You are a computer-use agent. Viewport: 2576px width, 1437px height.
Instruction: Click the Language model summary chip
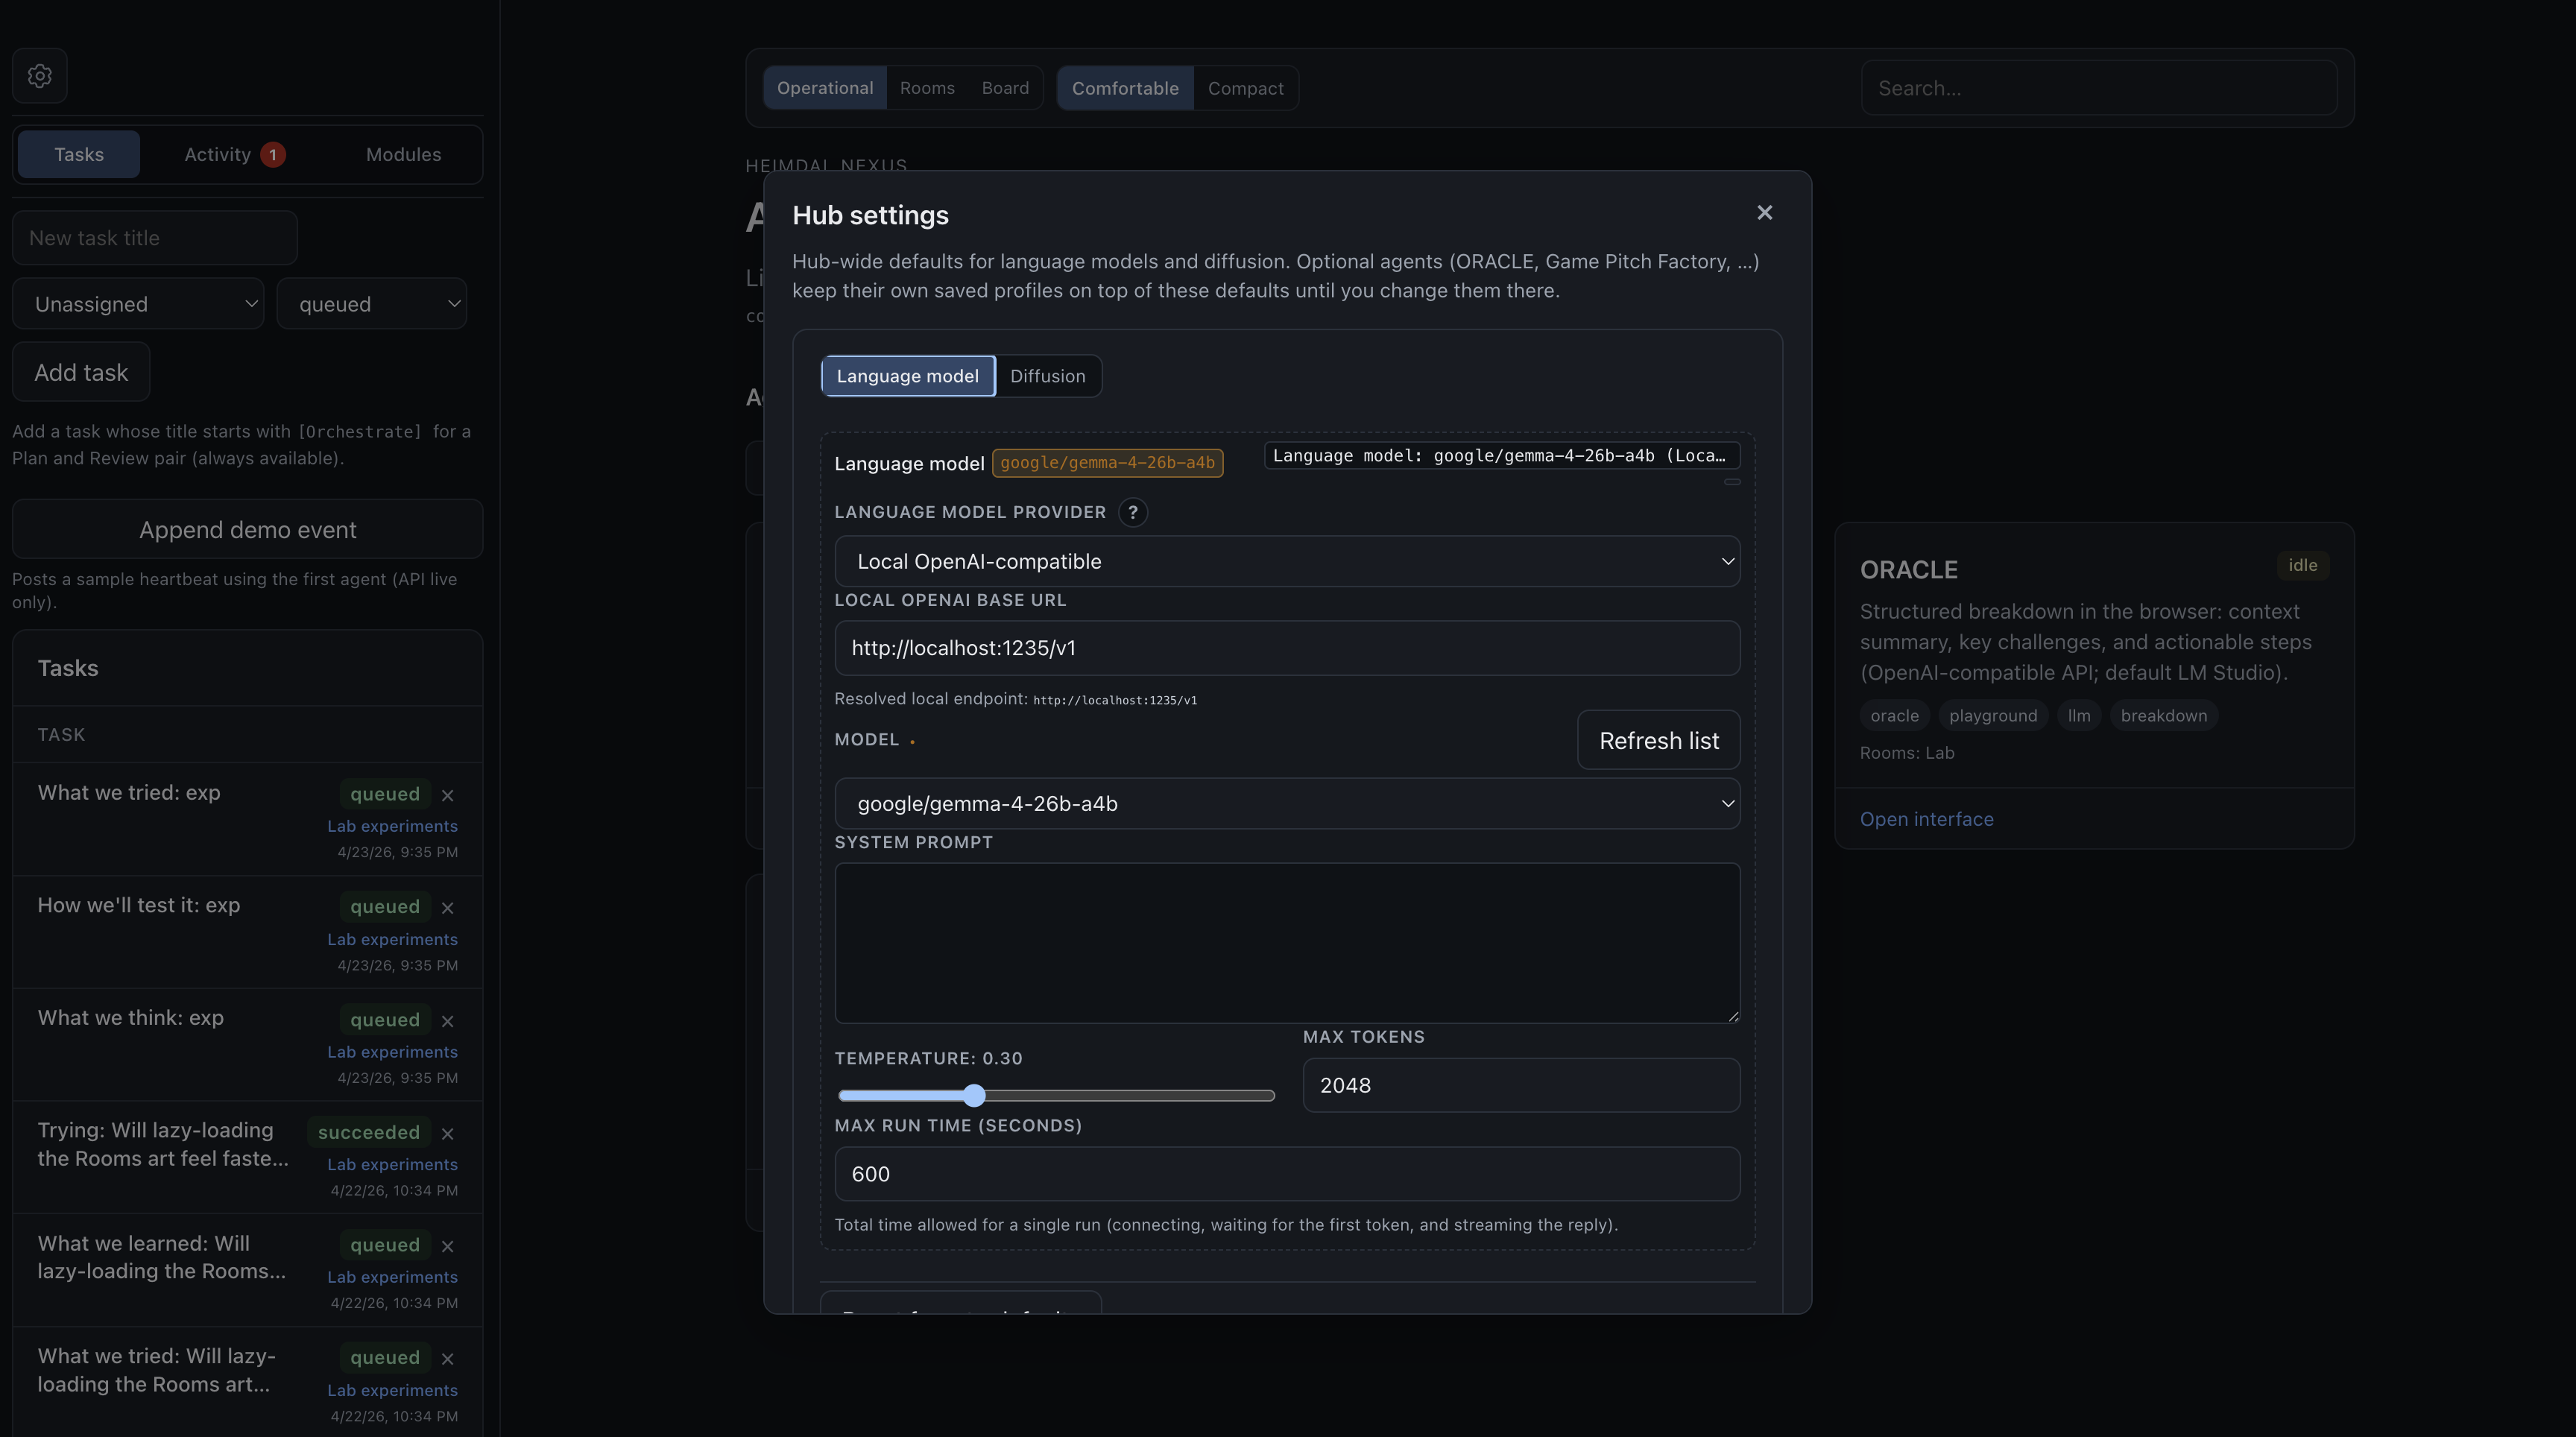tap(1502, 456)
